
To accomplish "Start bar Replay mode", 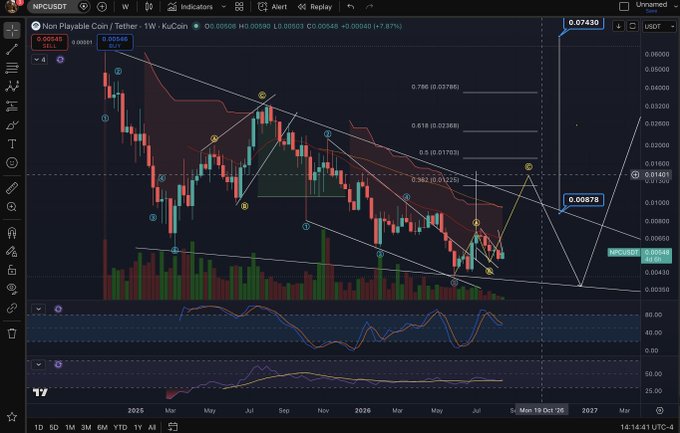I will [x=315, y=7].
